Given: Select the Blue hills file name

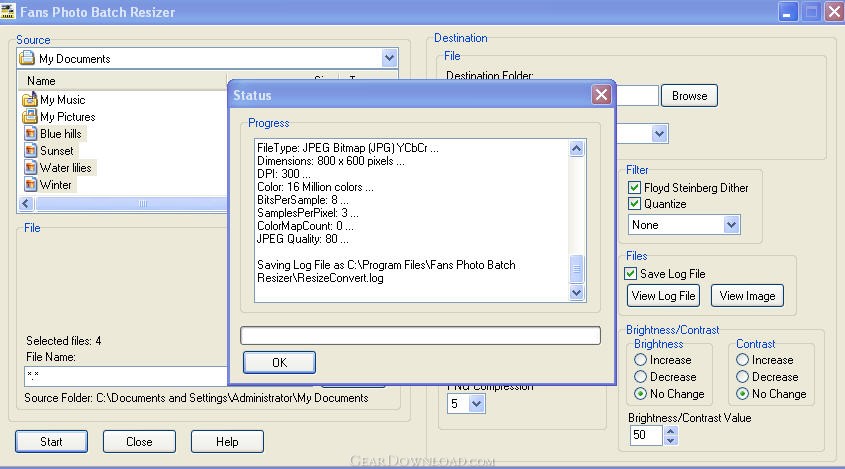Looking at the screenshot, I should [61, 133].
